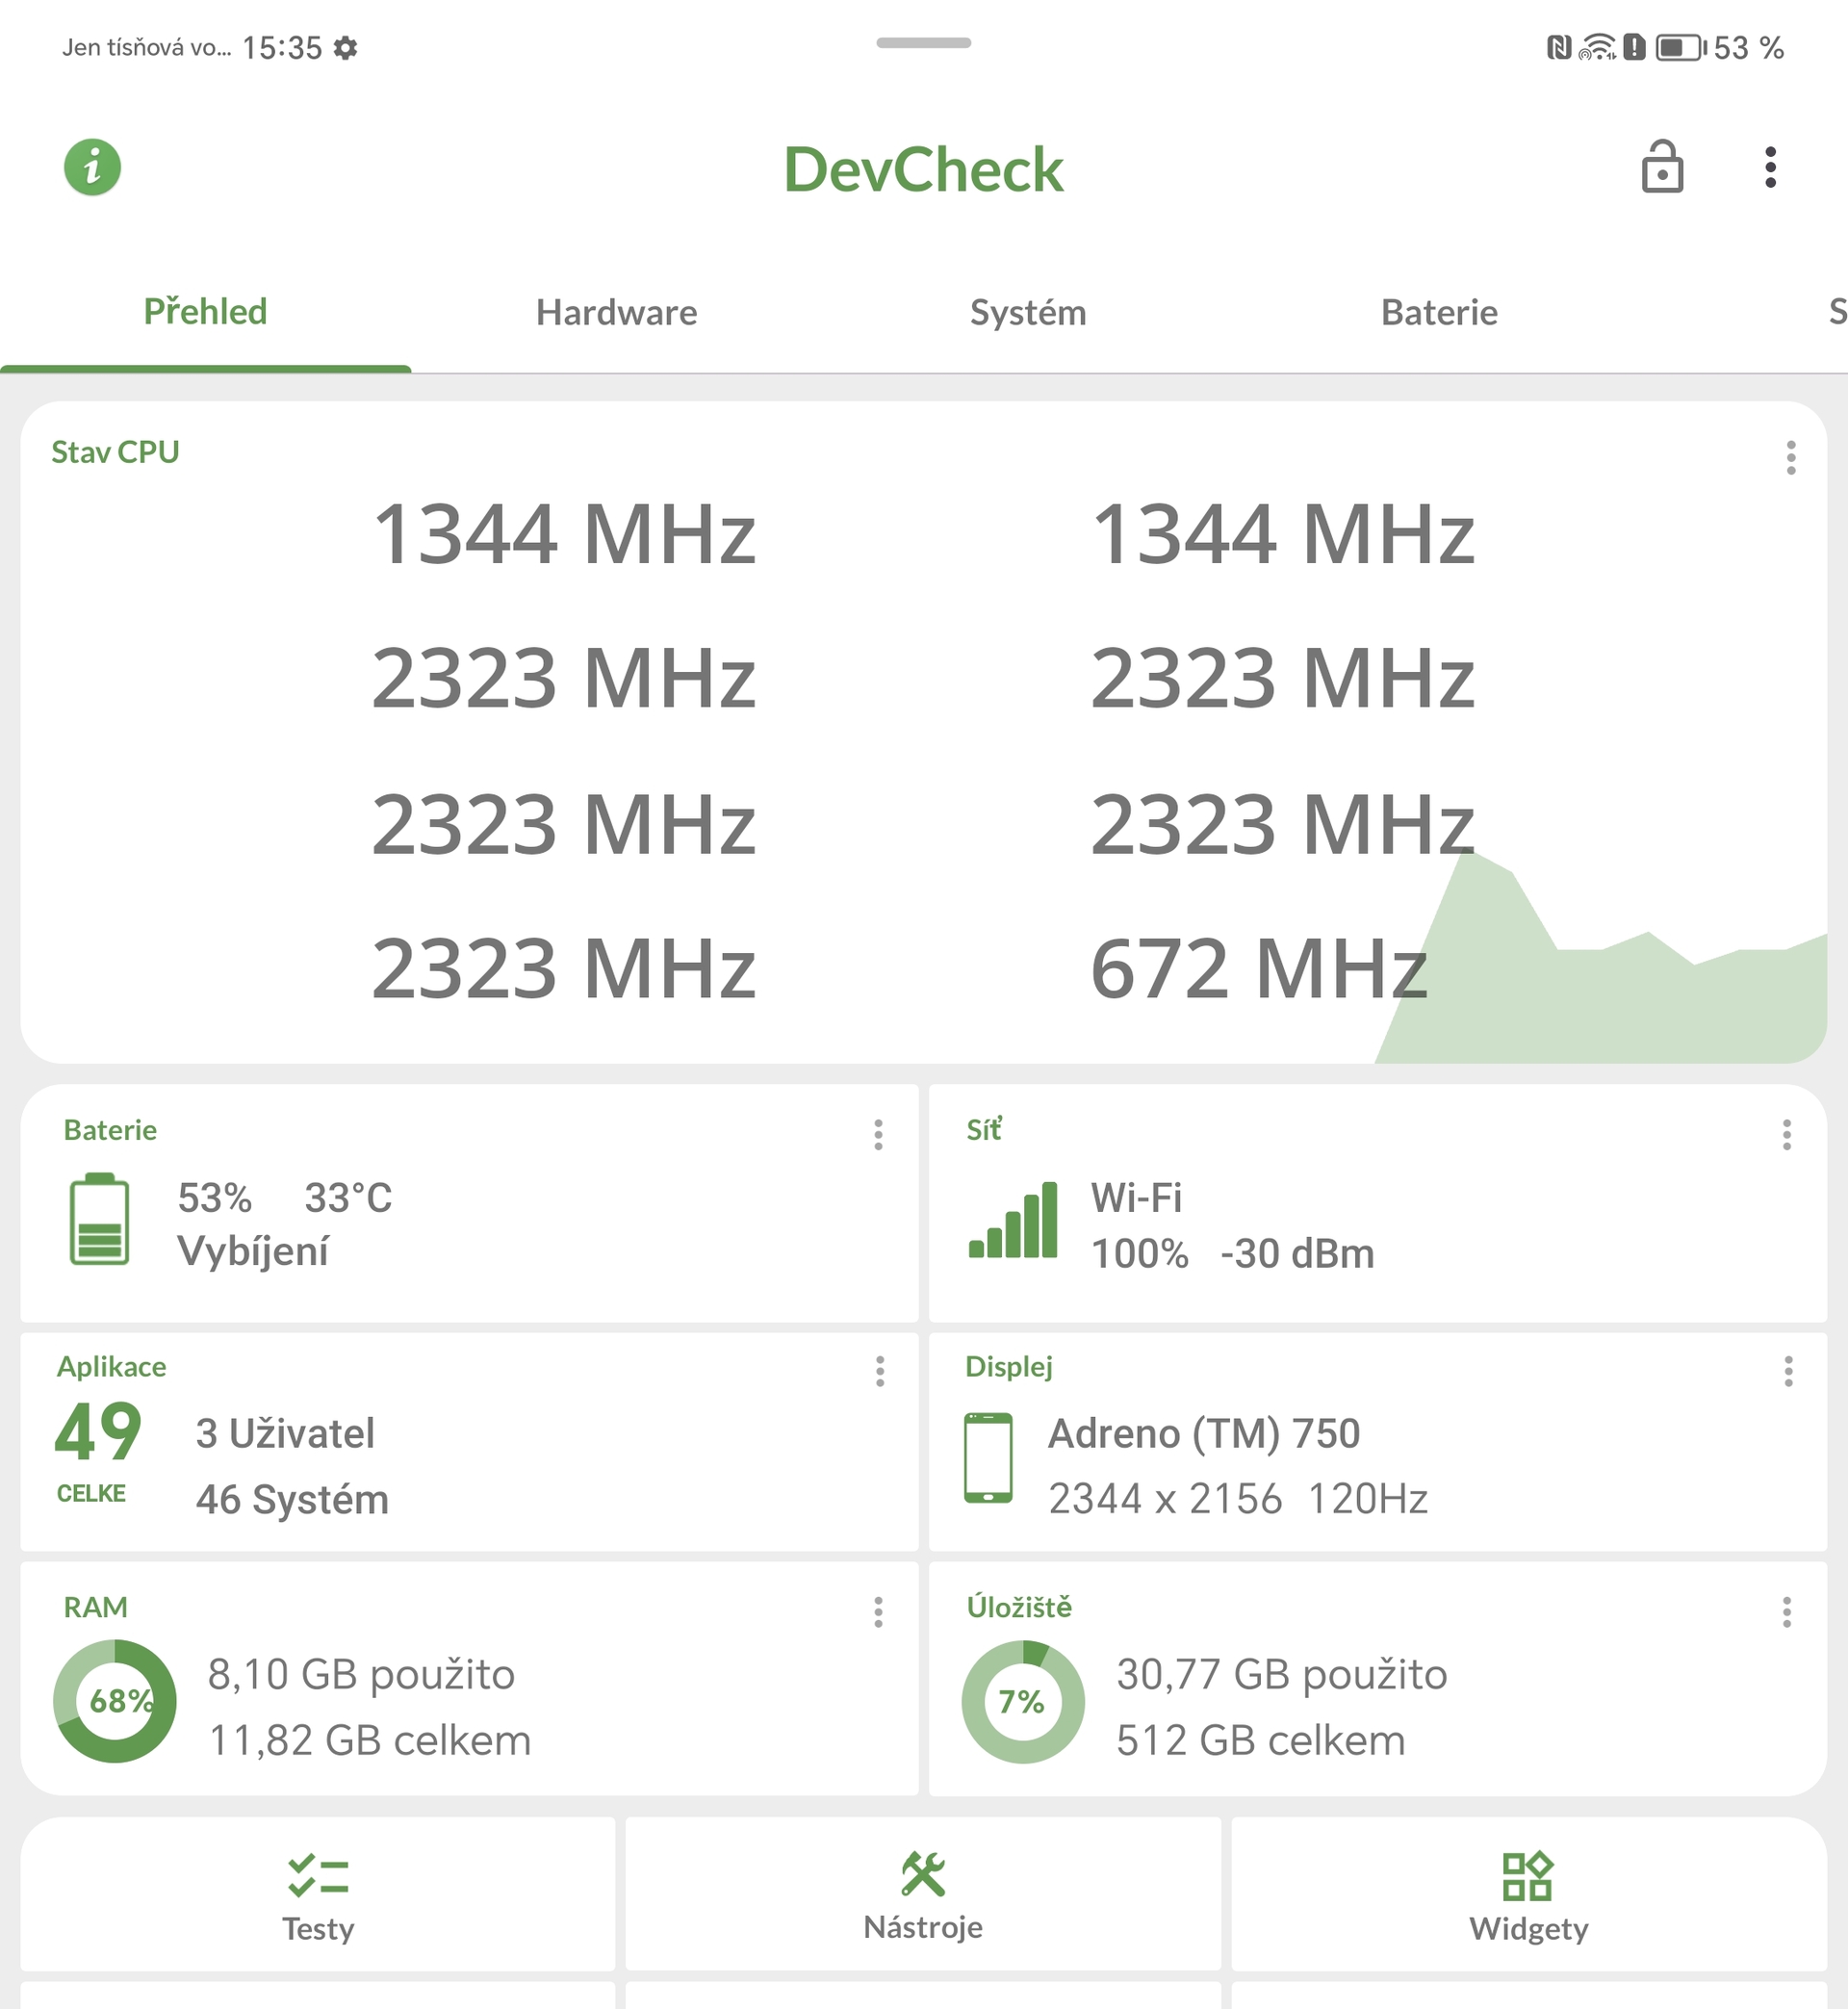Tap the 49 total apps count

pyautogui.click(x=98, y=1432)
